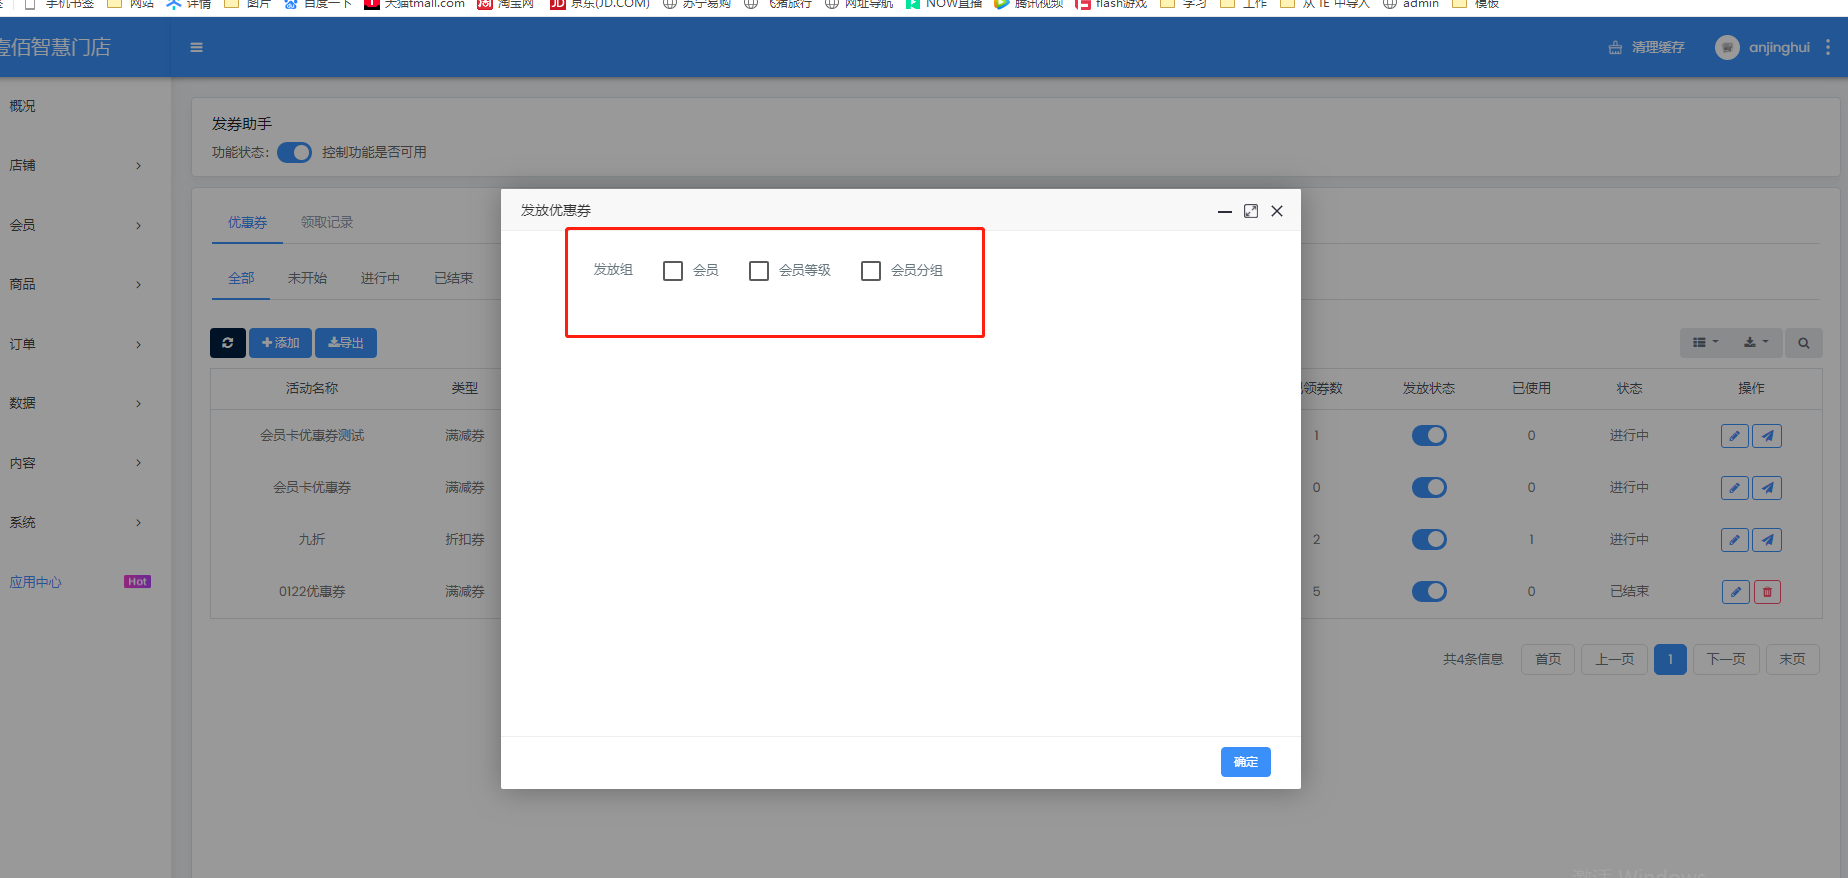Switch to the 优惠券 tab

pyautogui.click(x=247, y=223)
